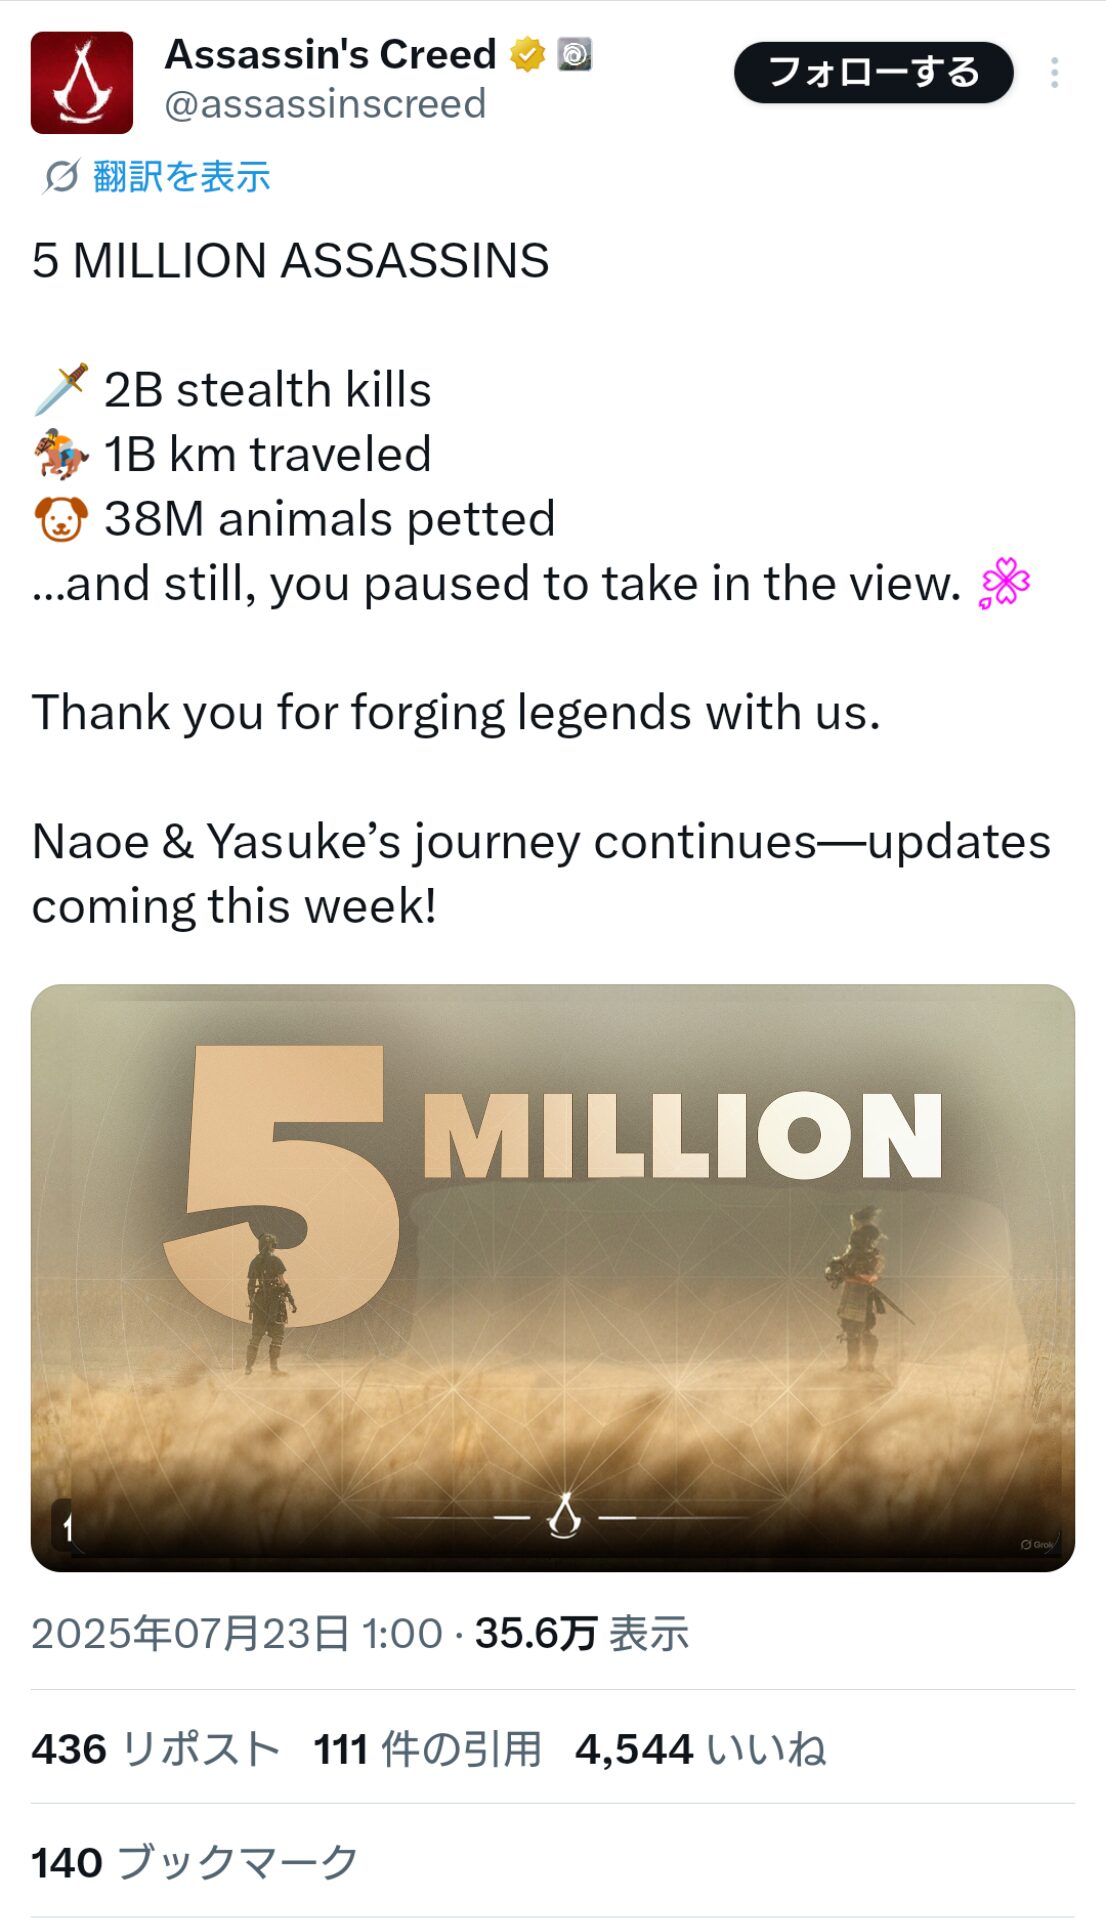Tap the Assassin's Creed display name

coord(330,54)
